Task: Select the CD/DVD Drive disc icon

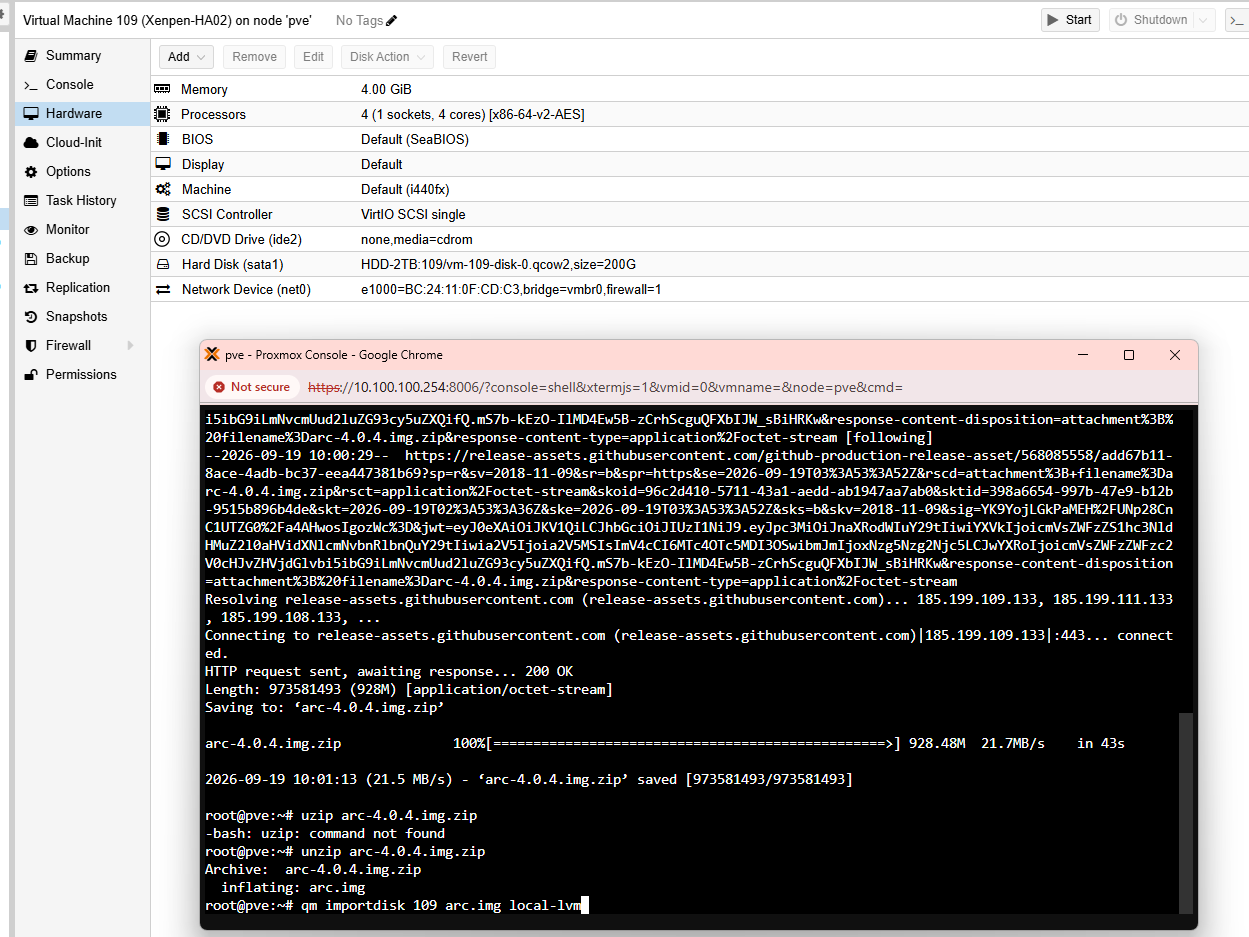Action: click(x=163, y=239)
